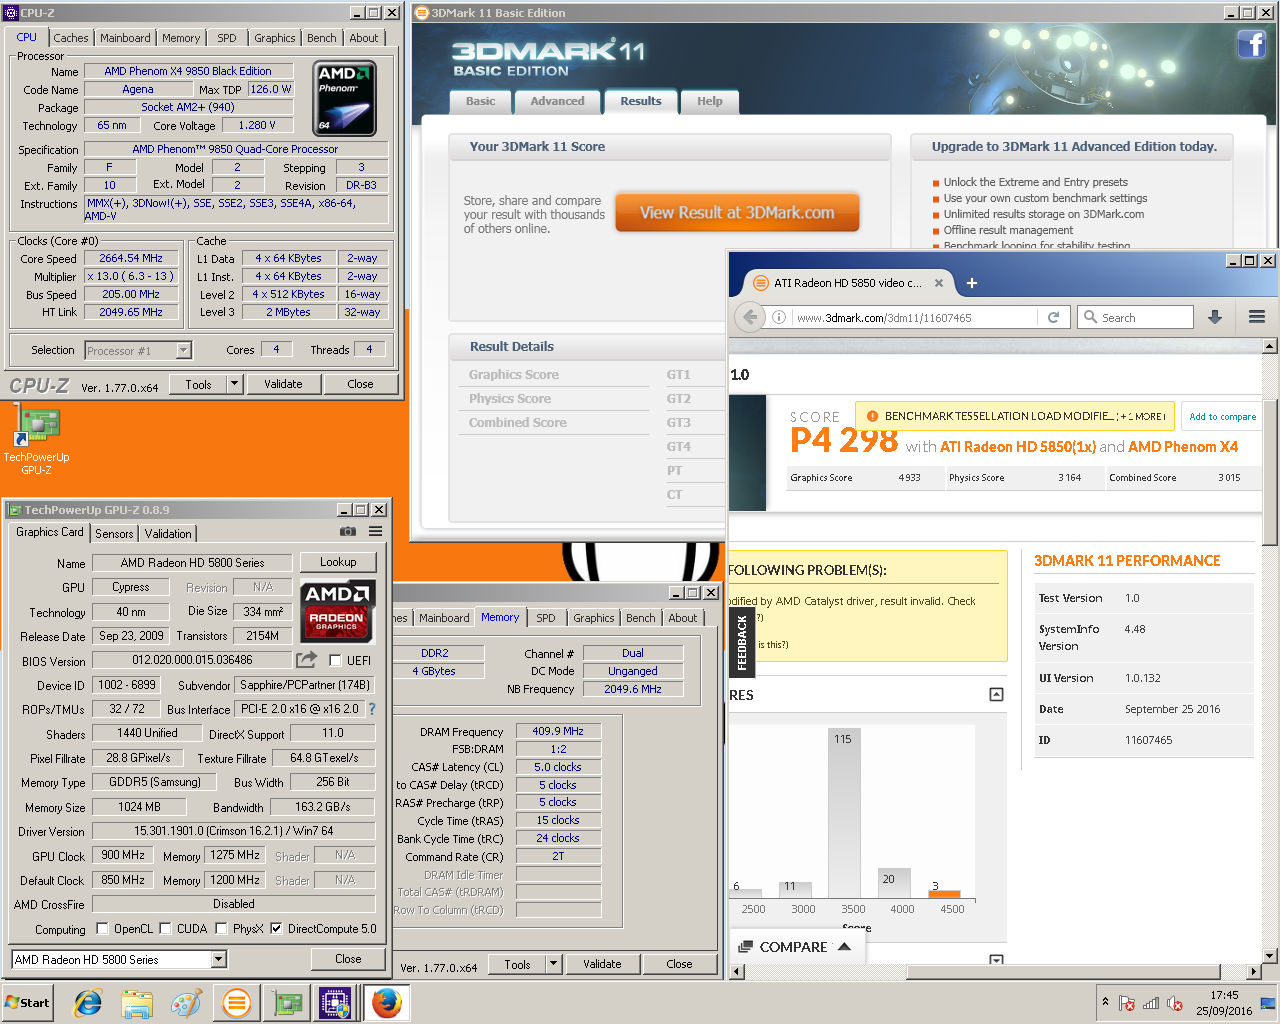1280x1024 pixels.
Task: Open Paint from the taskbar
Action: (x=187, y=1003)
